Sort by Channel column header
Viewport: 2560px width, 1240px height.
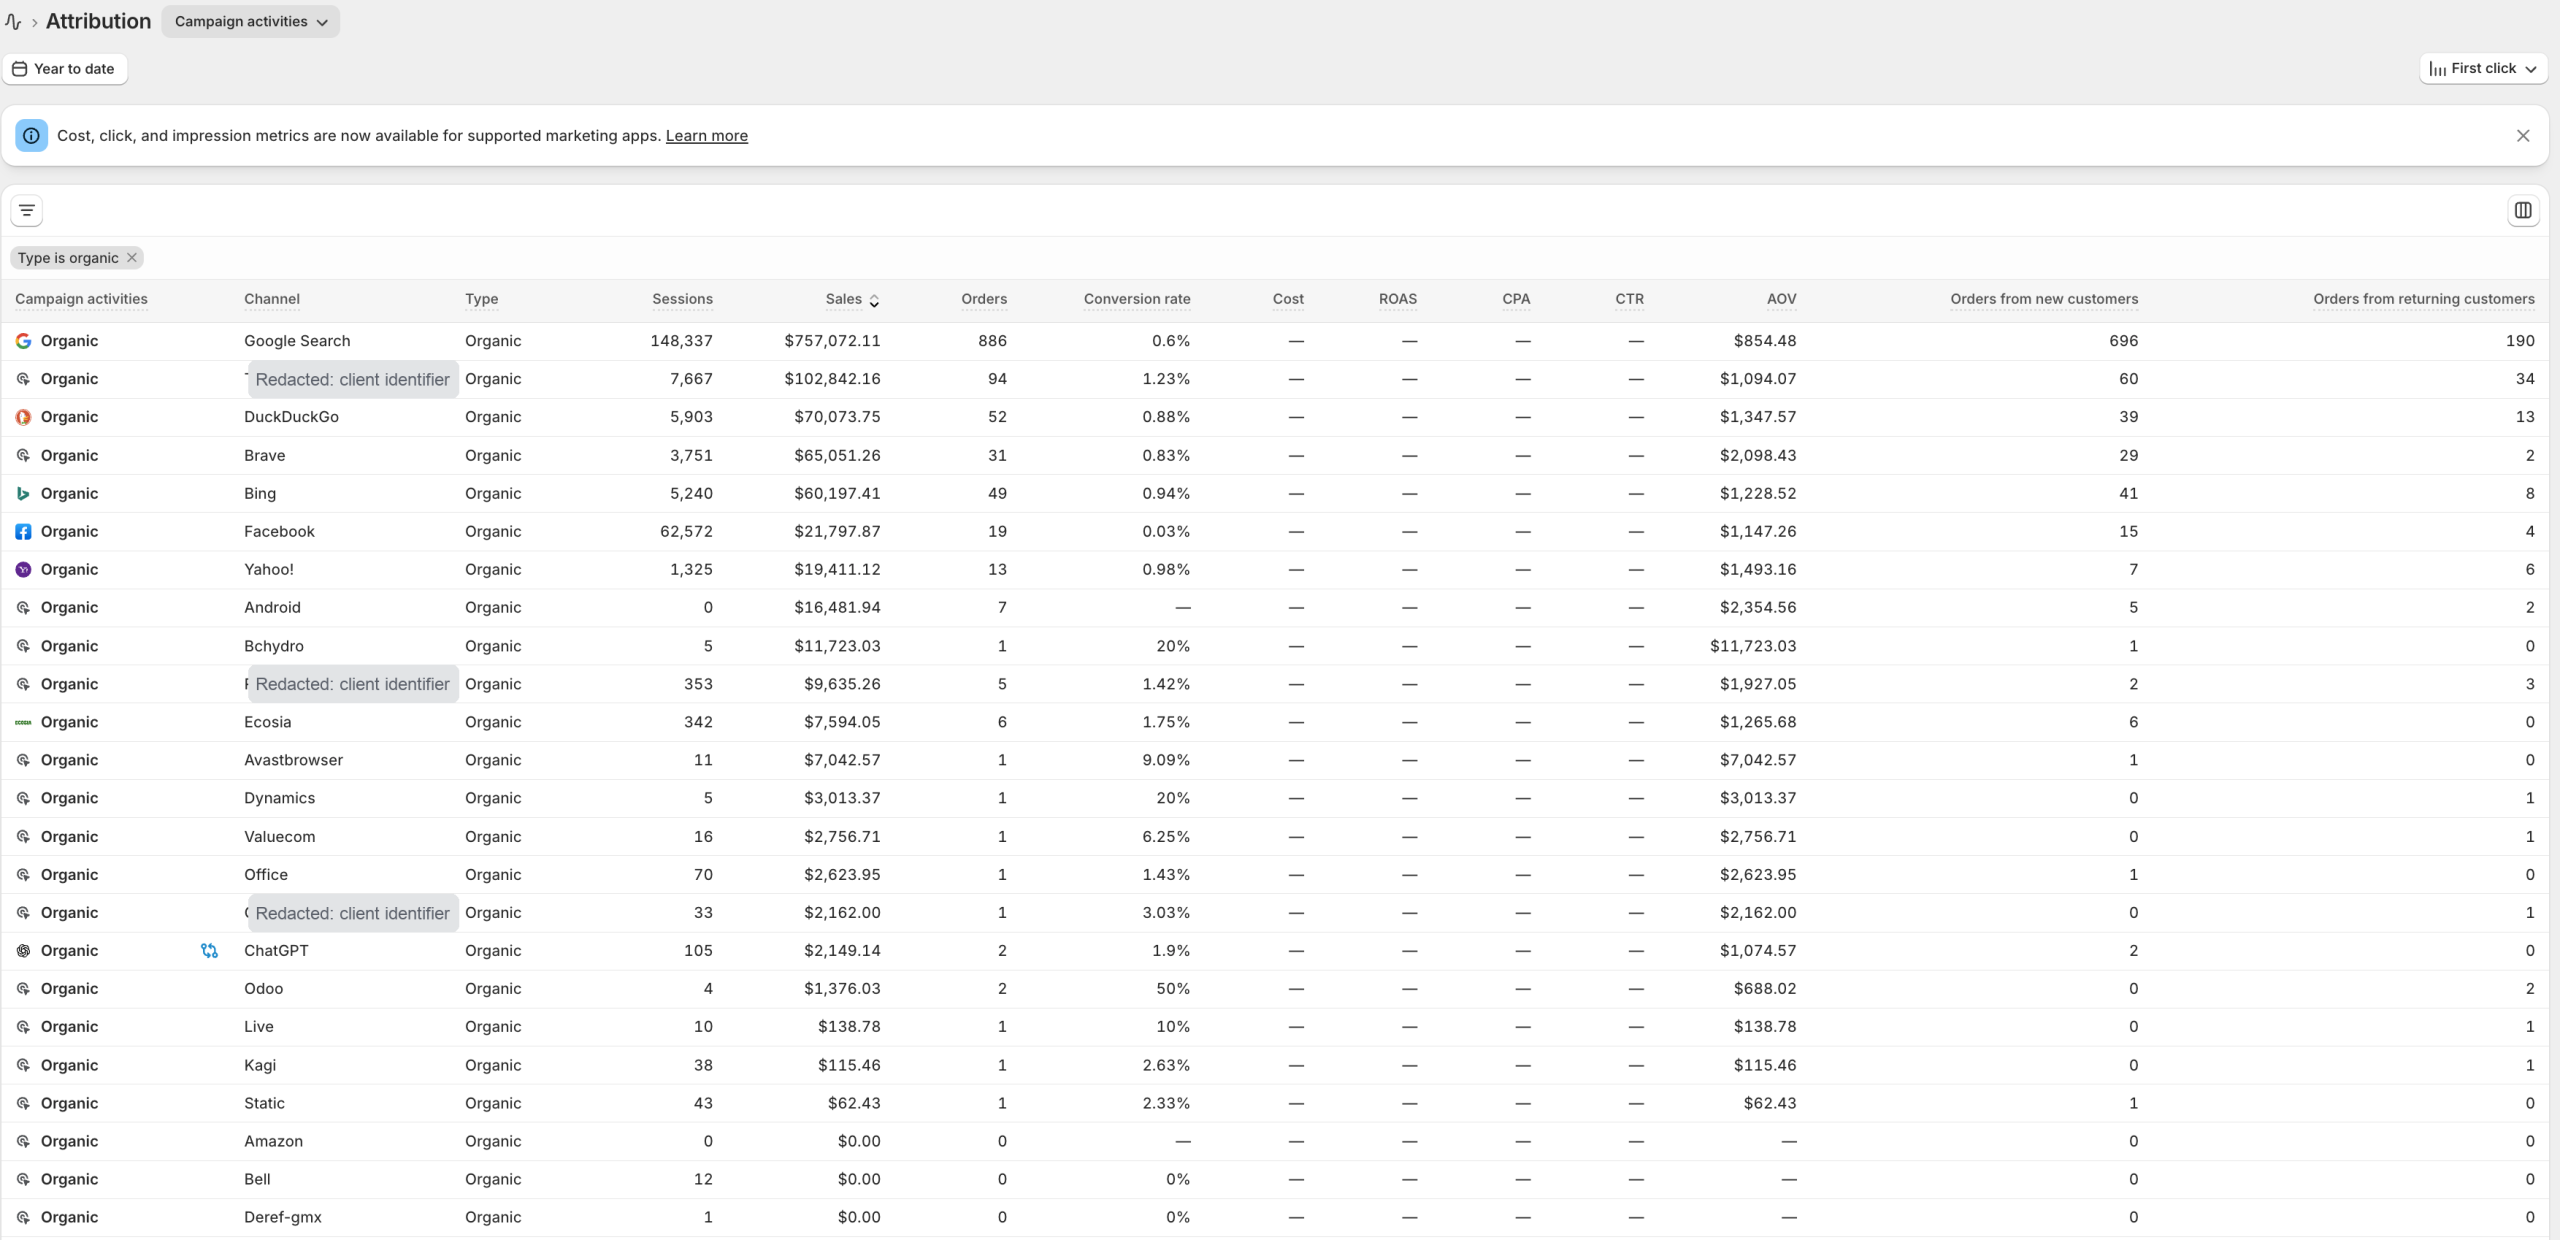point(272,299)
